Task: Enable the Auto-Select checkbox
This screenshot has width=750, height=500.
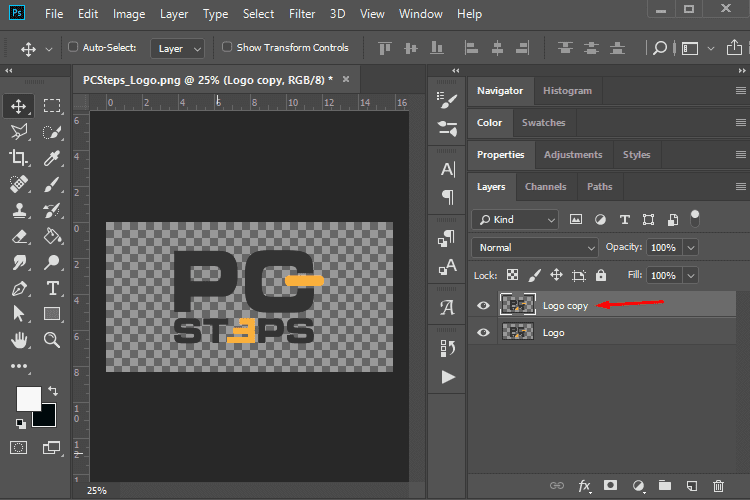Action: pyautogui.click(x=73, y=47)
